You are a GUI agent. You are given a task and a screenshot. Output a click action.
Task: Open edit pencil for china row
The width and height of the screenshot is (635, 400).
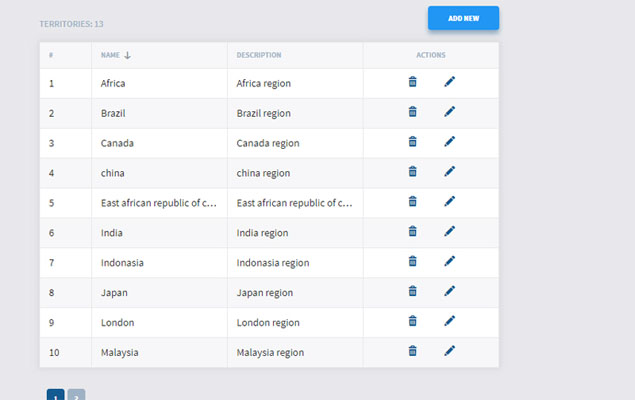pyautogui.click(x=449, y=172)
